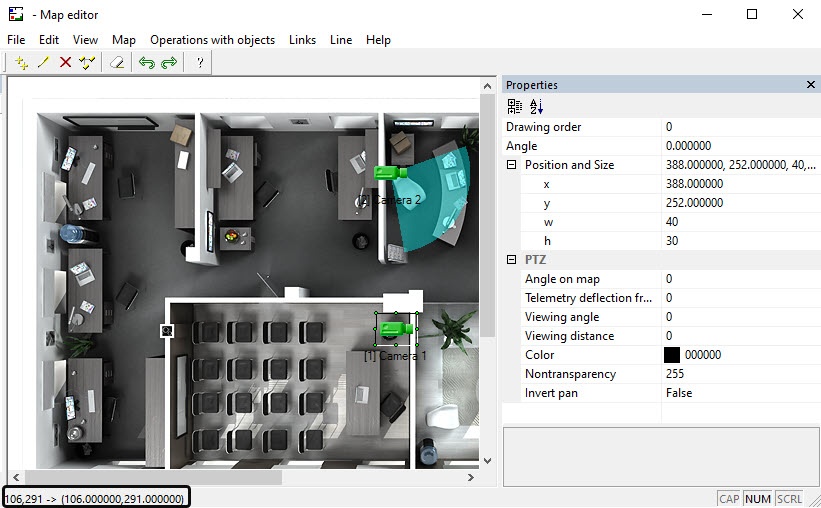The image size is (821, 508).
Task: Edit the Drawing order value
Action: (741, 127)
